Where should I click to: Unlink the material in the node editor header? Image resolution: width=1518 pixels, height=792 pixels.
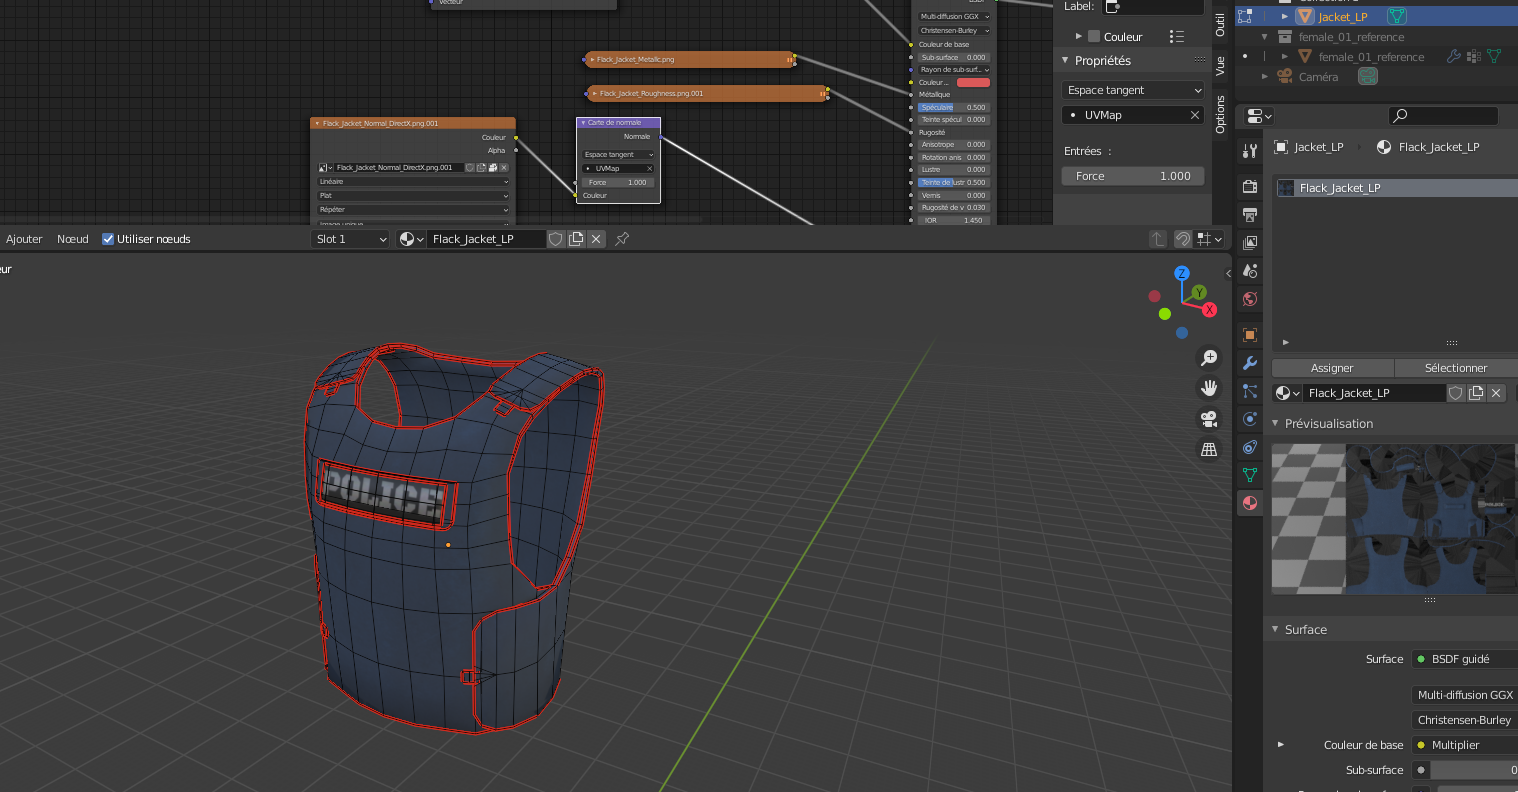click(x=596, y=239)
